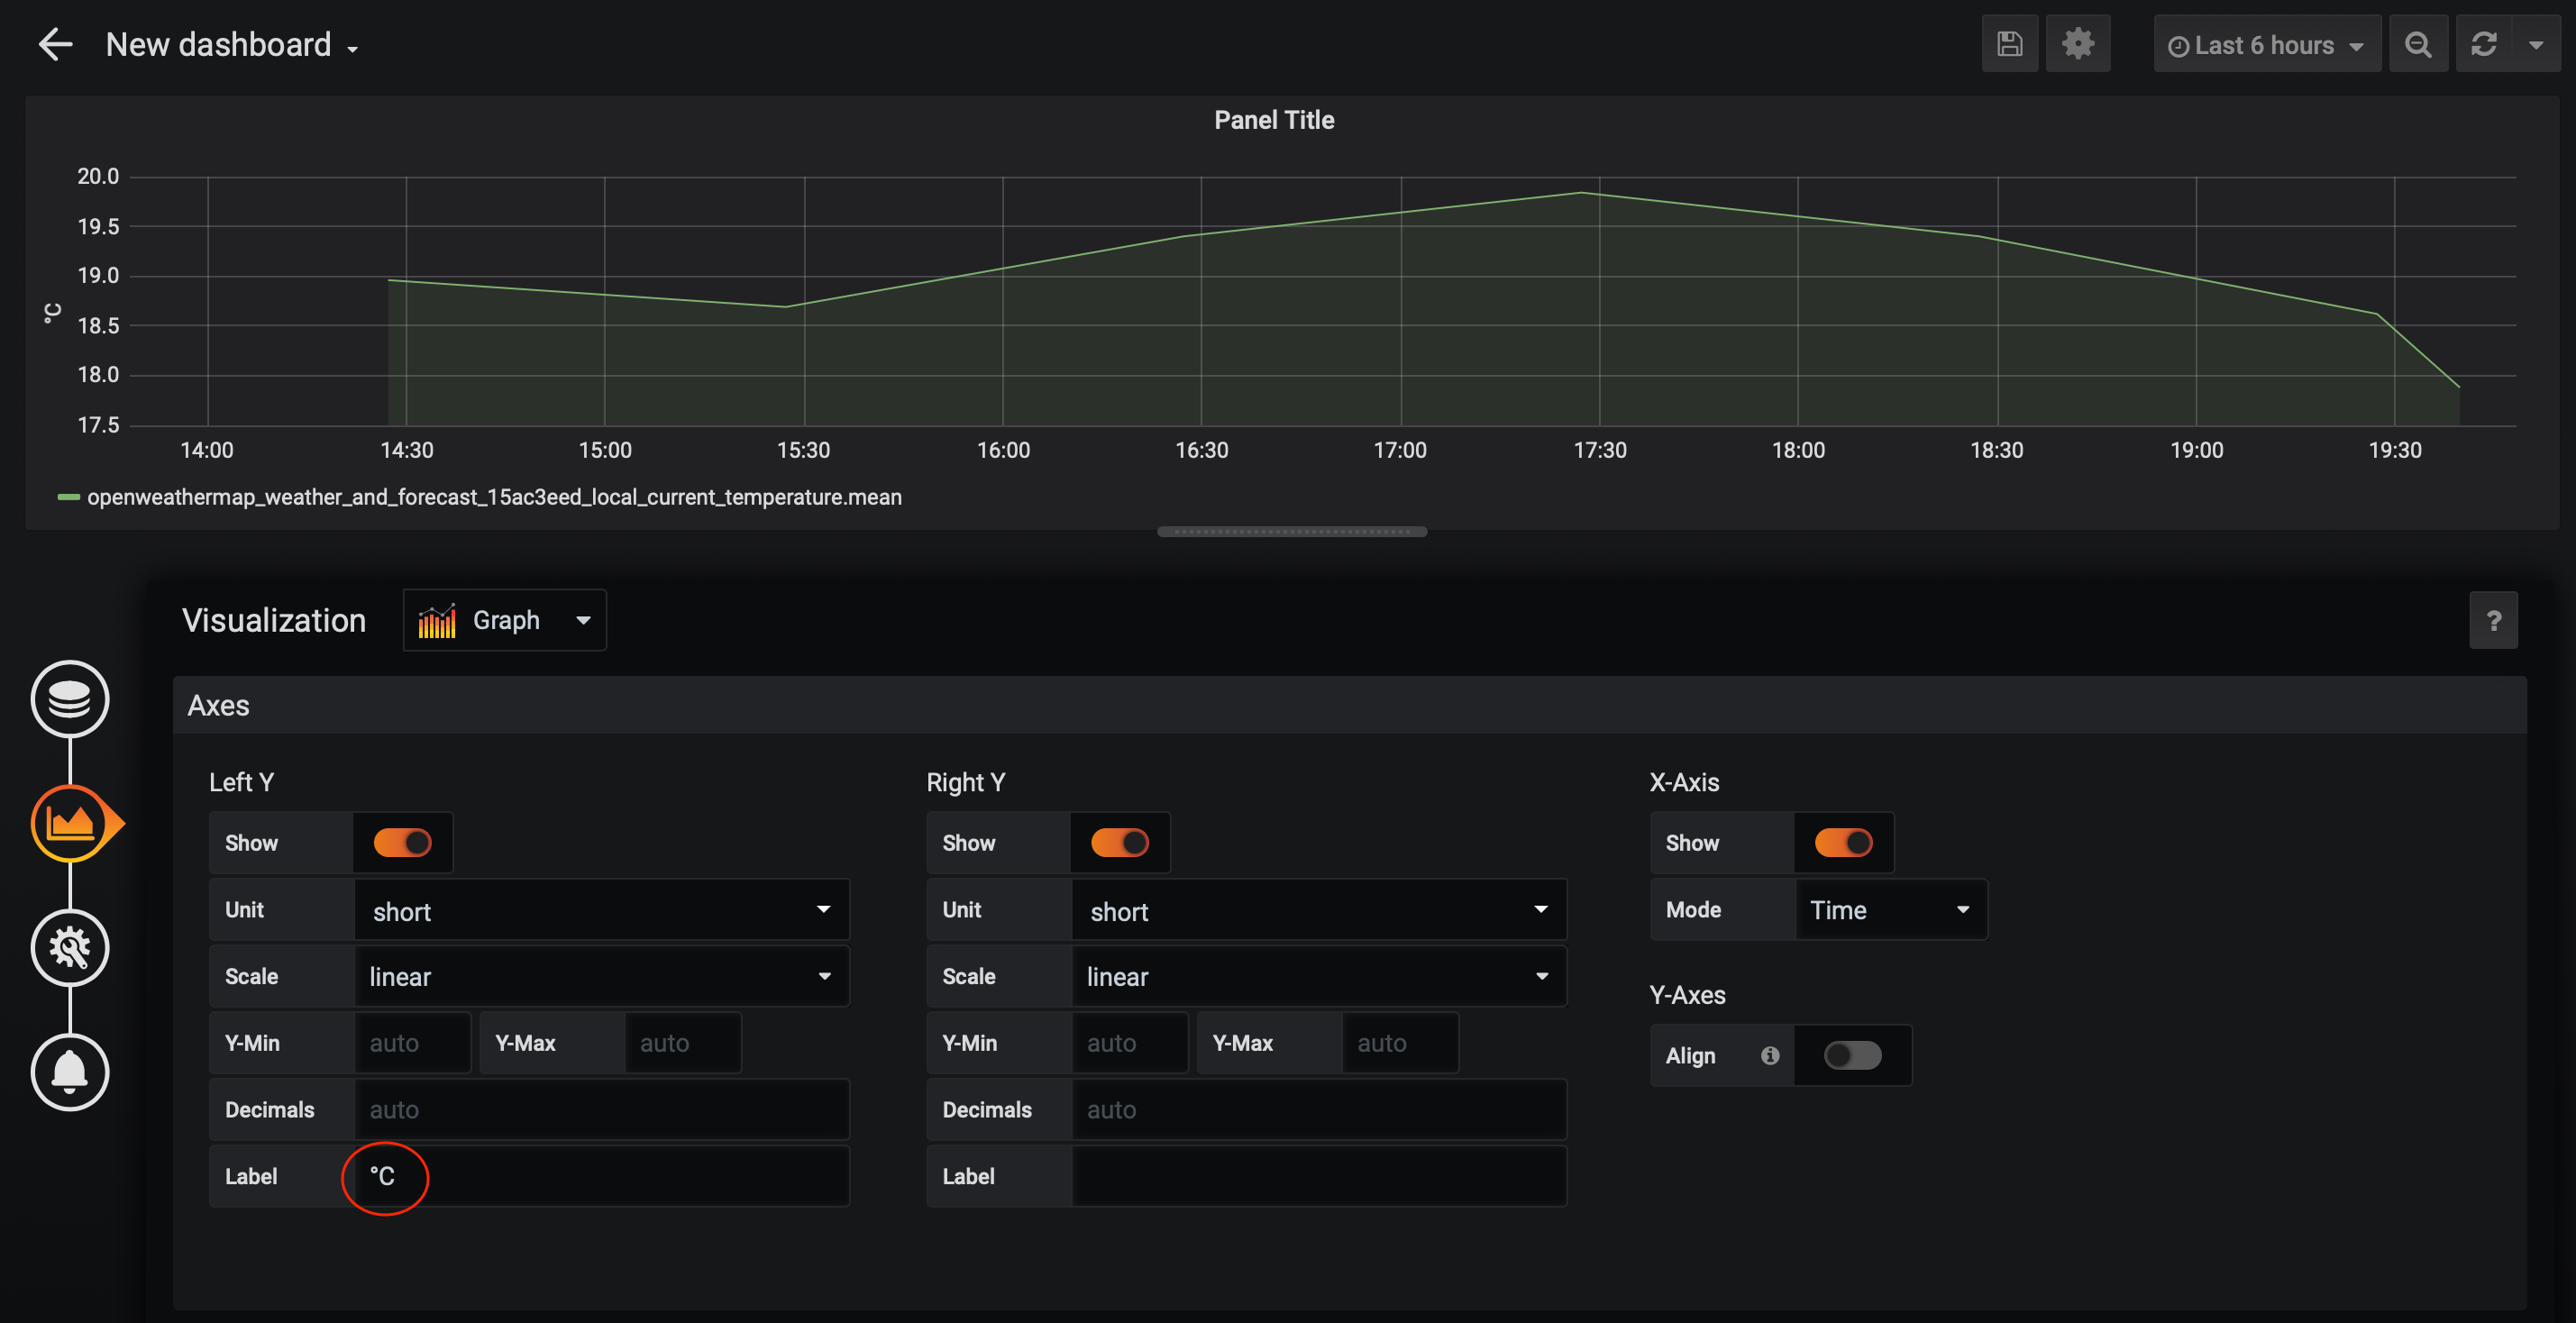Click the save dashboard icon

[2009, 44]
